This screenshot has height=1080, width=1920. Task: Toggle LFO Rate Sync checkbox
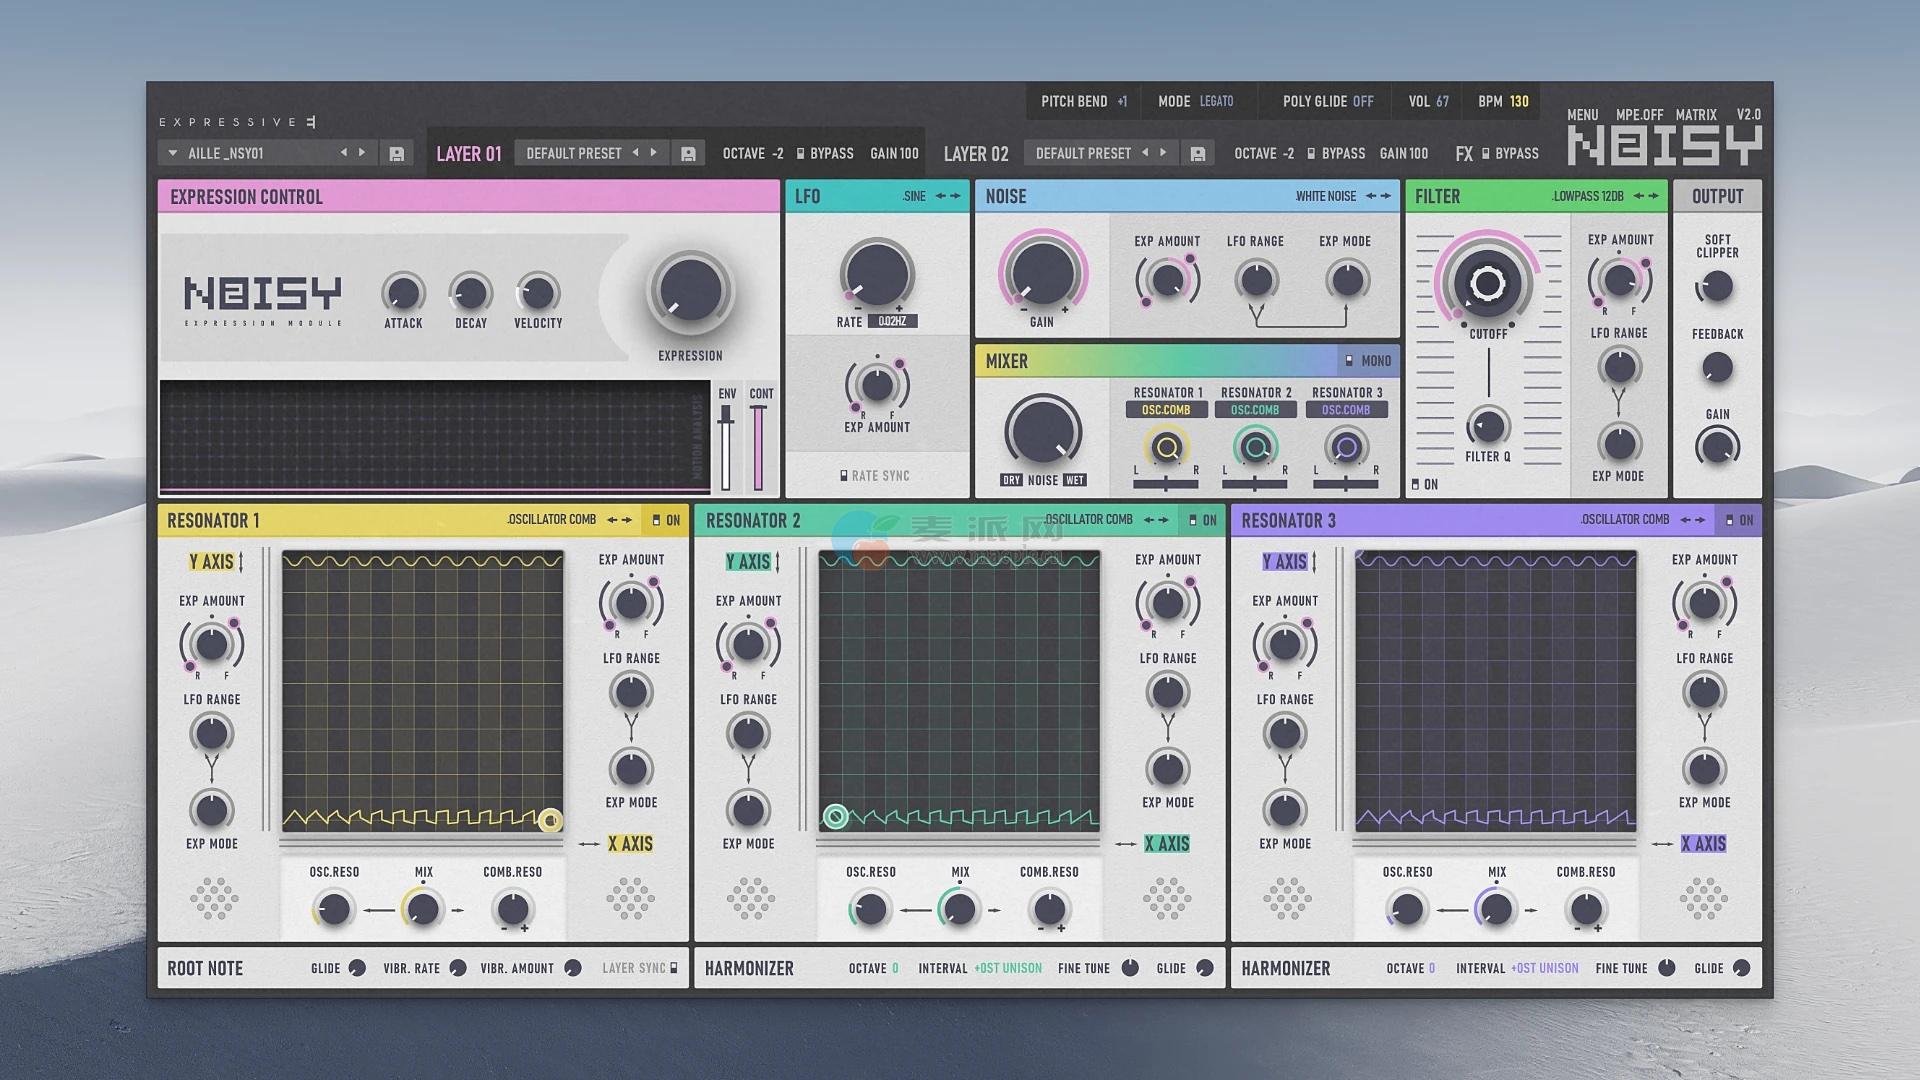click(845, 476)
